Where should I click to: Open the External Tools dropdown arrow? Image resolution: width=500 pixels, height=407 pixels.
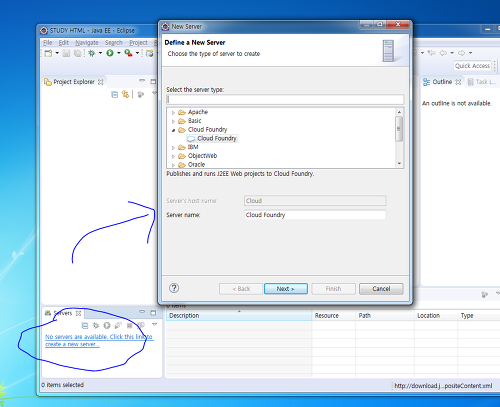coord(137,53)
